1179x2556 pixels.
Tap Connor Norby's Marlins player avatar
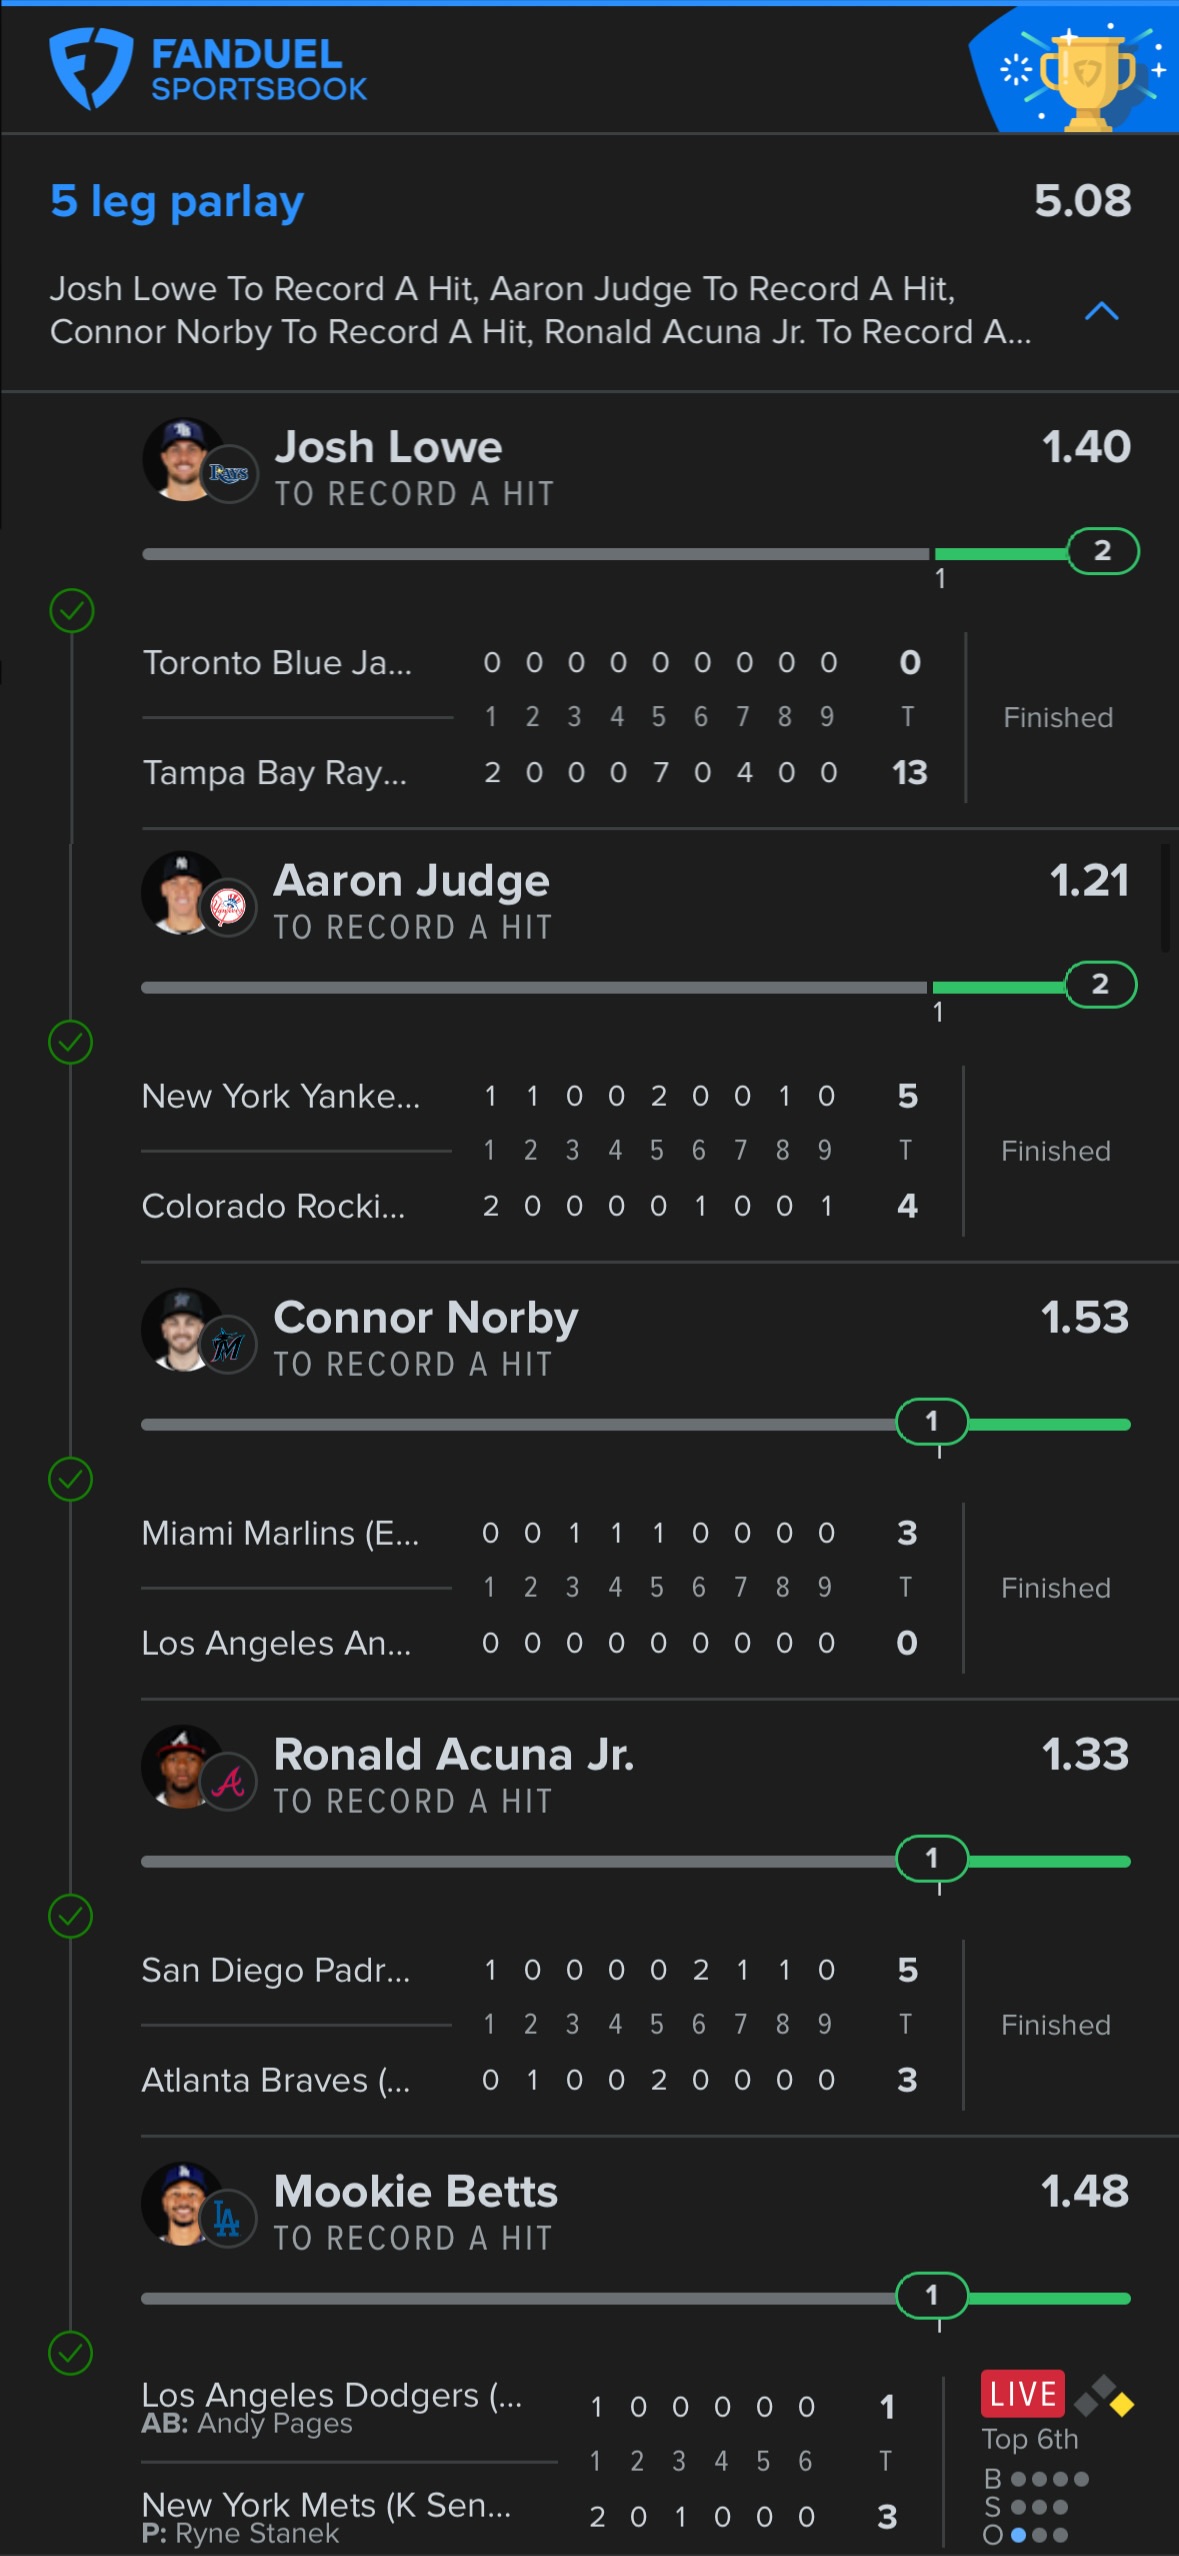(199, 1330)
